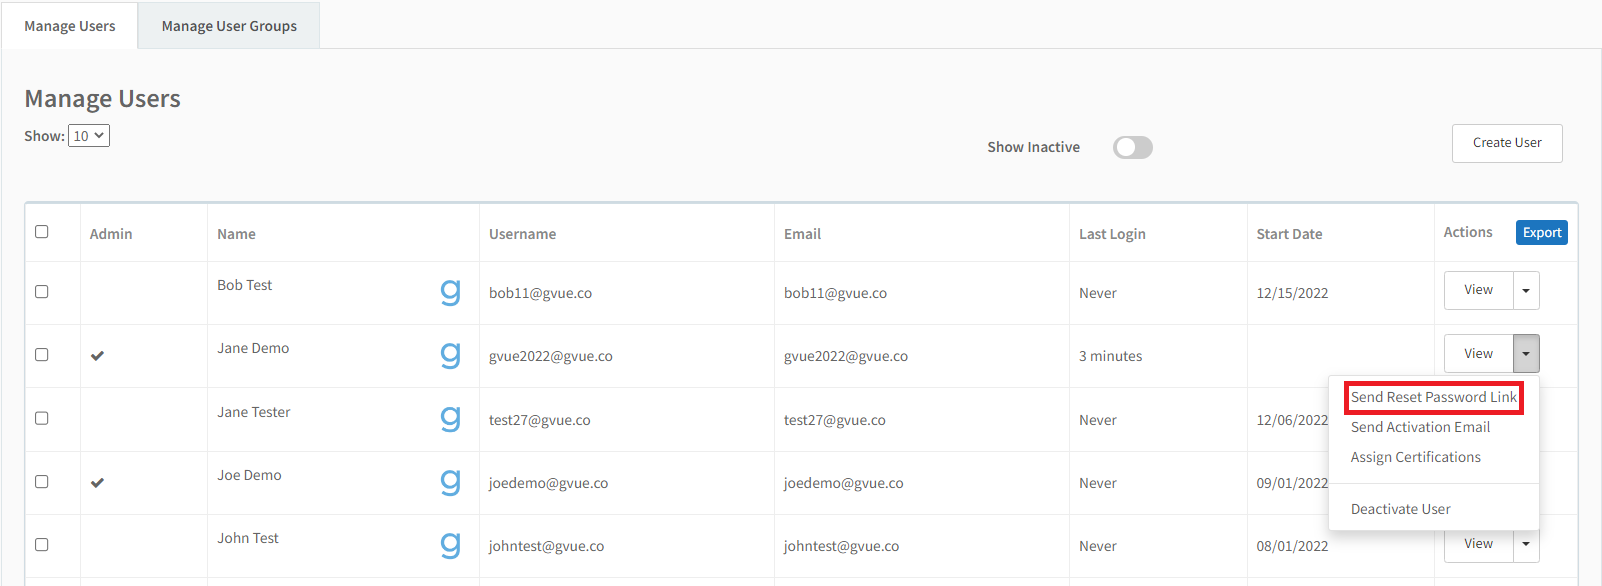
Task: Click the Admin column header
Action: pyautogui.click(x=111, y=234)
